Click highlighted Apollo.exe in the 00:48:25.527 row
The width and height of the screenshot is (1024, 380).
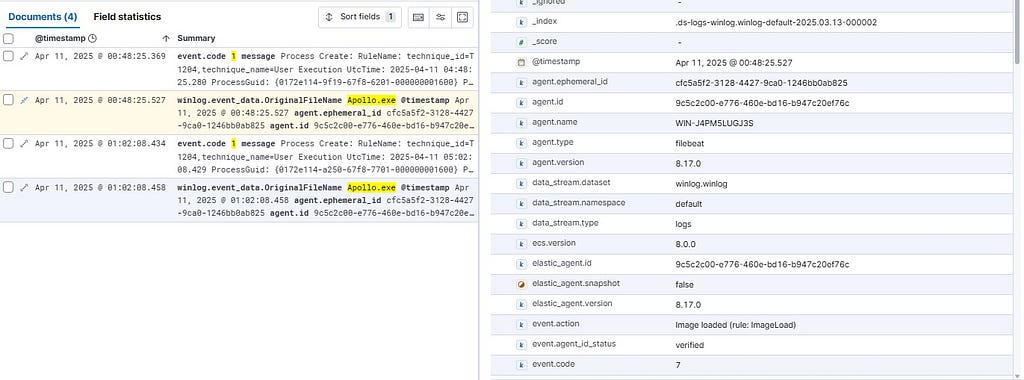[371, 101]
